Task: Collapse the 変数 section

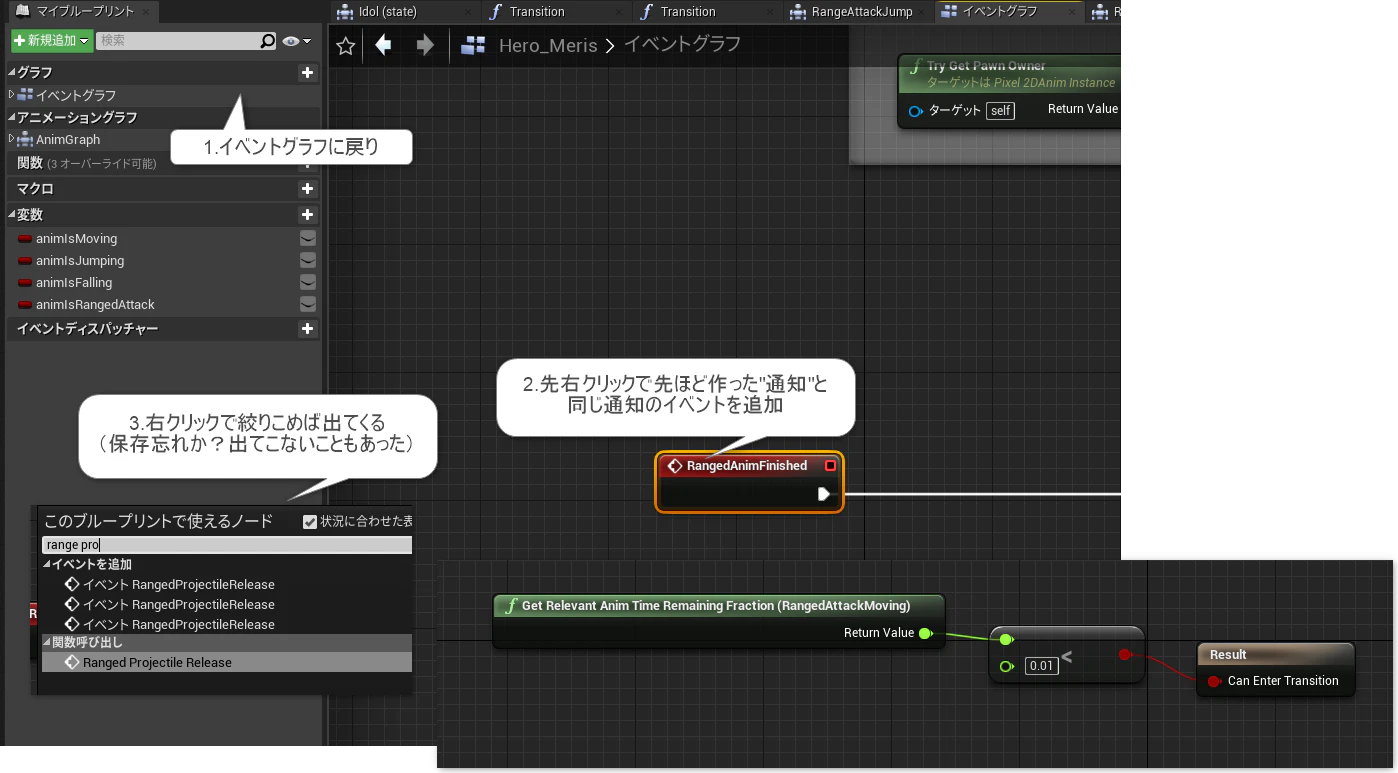Action: 12,215
